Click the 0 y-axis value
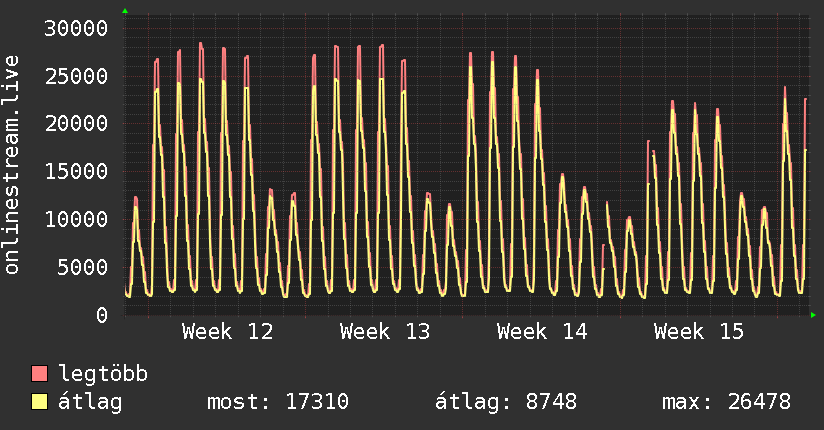The width and height of the screenshot is (824, 430). point(102,315)
